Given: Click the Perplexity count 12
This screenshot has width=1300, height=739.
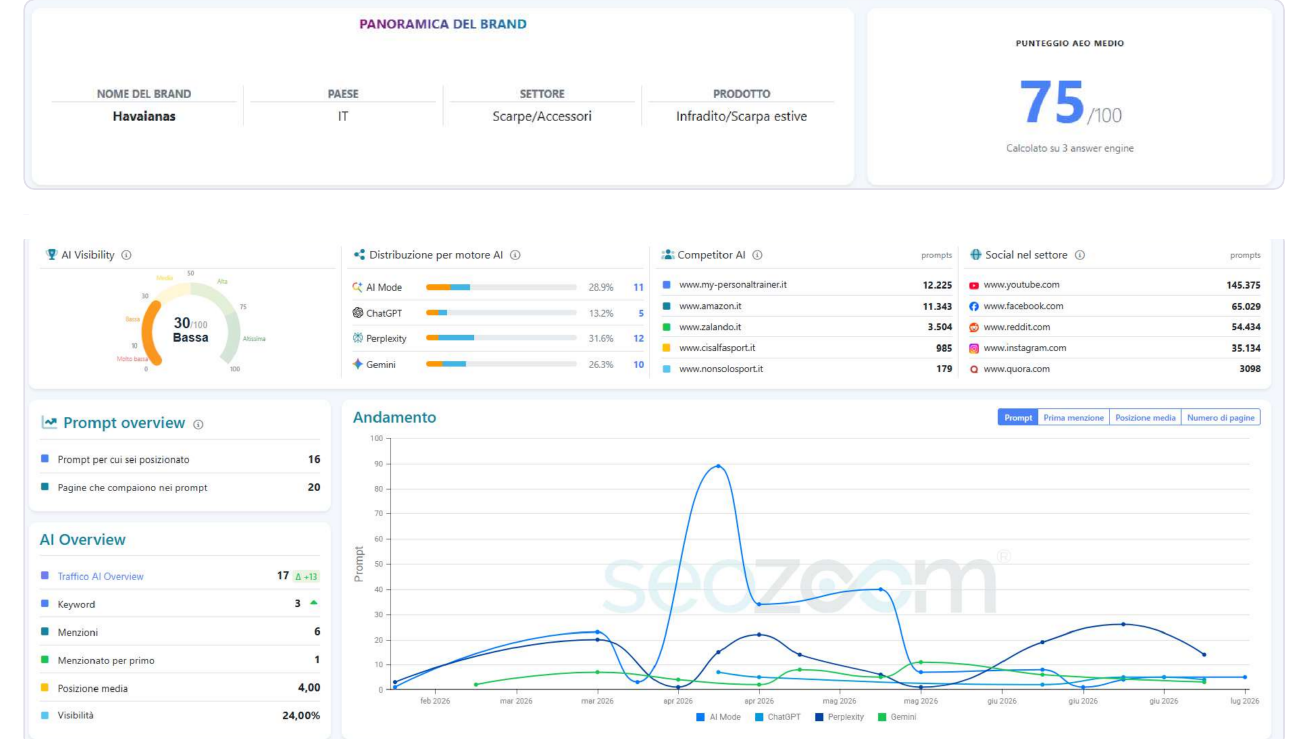Looking at the screenshot, I should pos(638,338).
